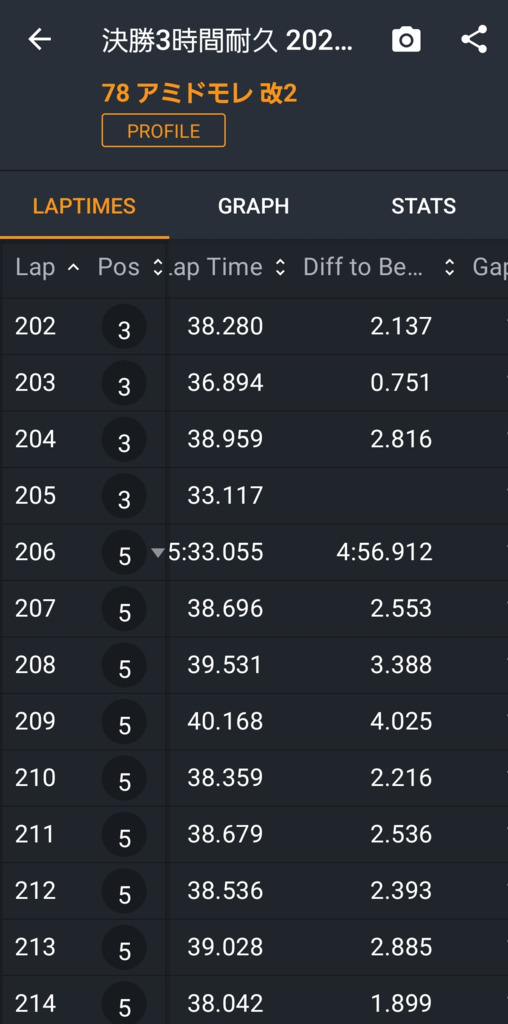The image size is (508, 1024).
Task: Open the camera screenshot icon
Action: (406, 40)
